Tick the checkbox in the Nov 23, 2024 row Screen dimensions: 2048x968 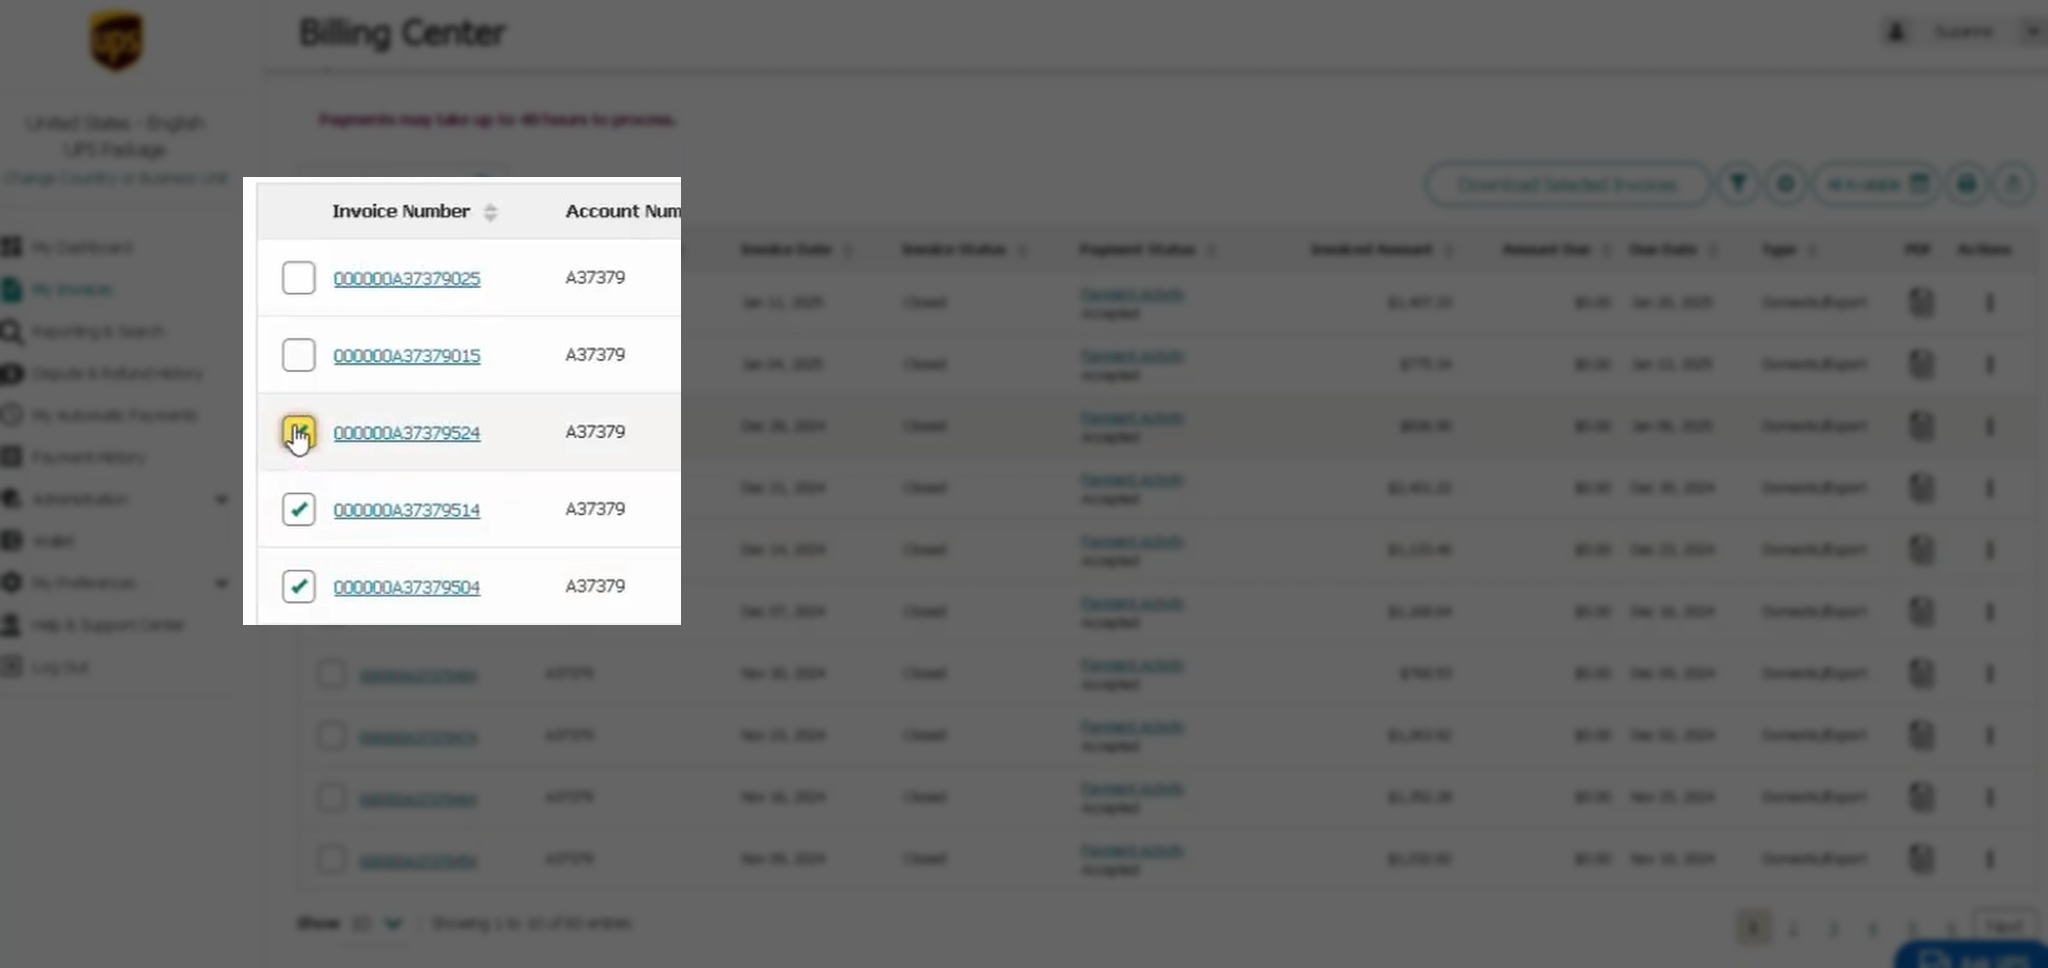331,736
